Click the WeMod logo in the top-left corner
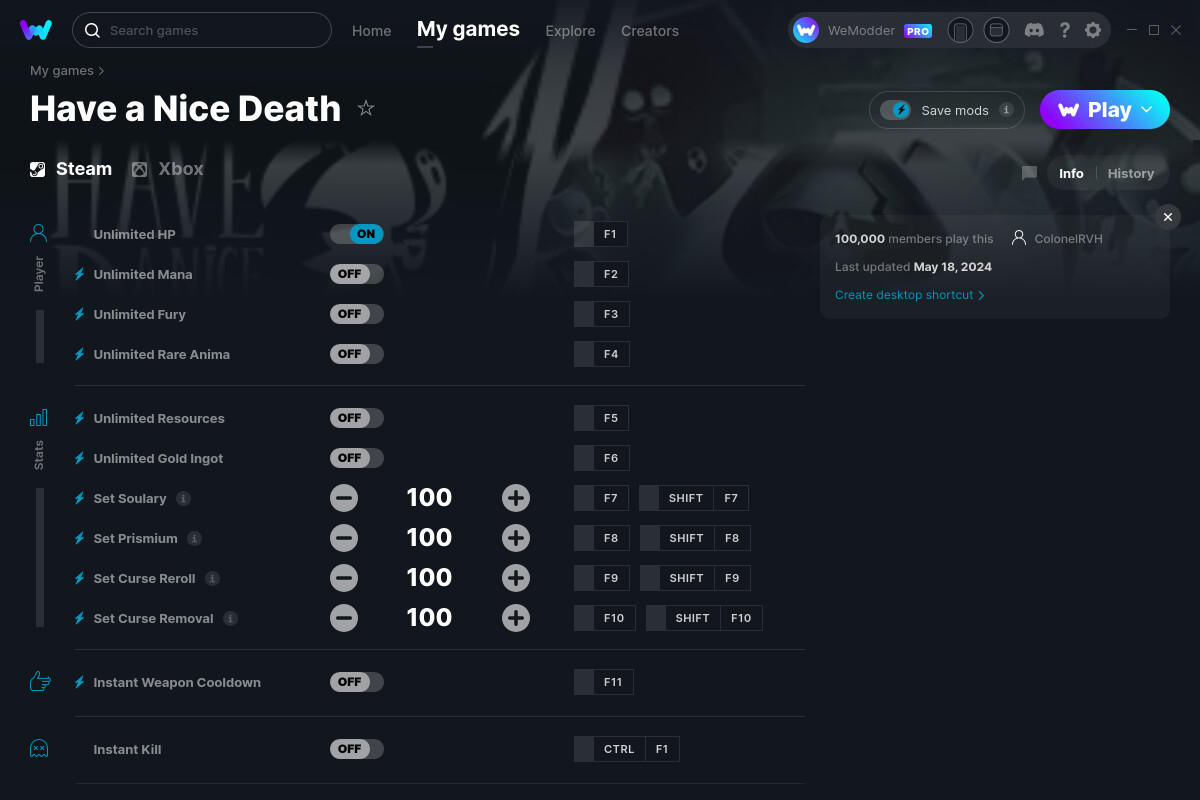The image size is (1200, 800). [x=36, y=30]
